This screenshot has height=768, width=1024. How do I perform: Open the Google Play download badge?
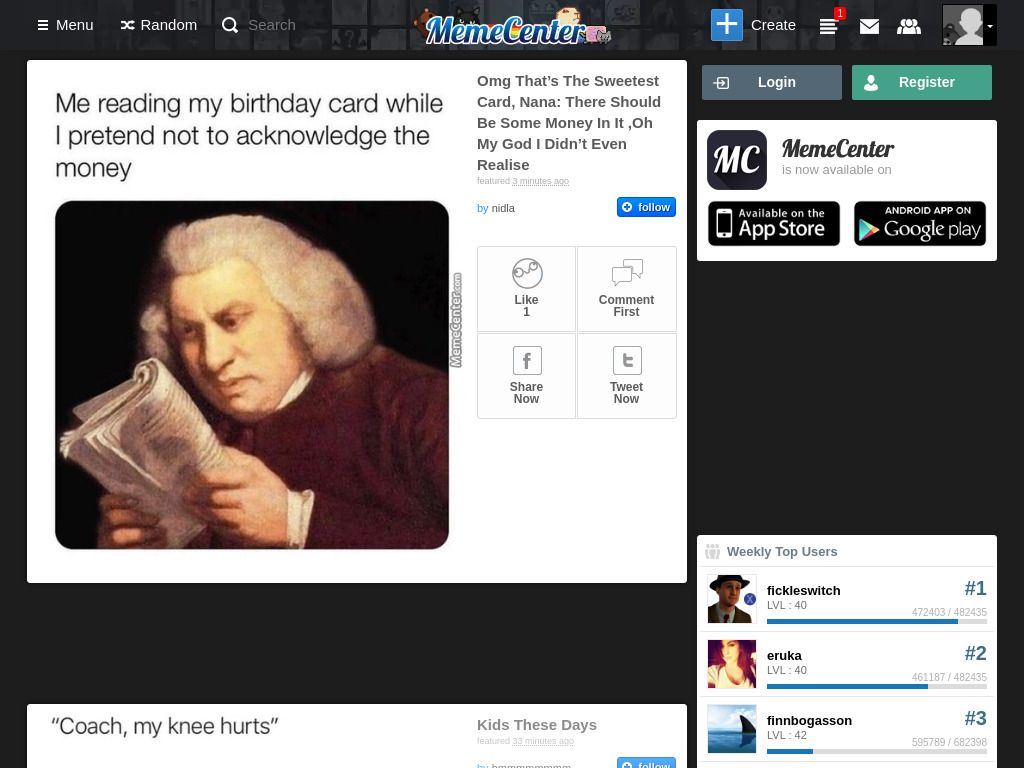pos(920,223)
